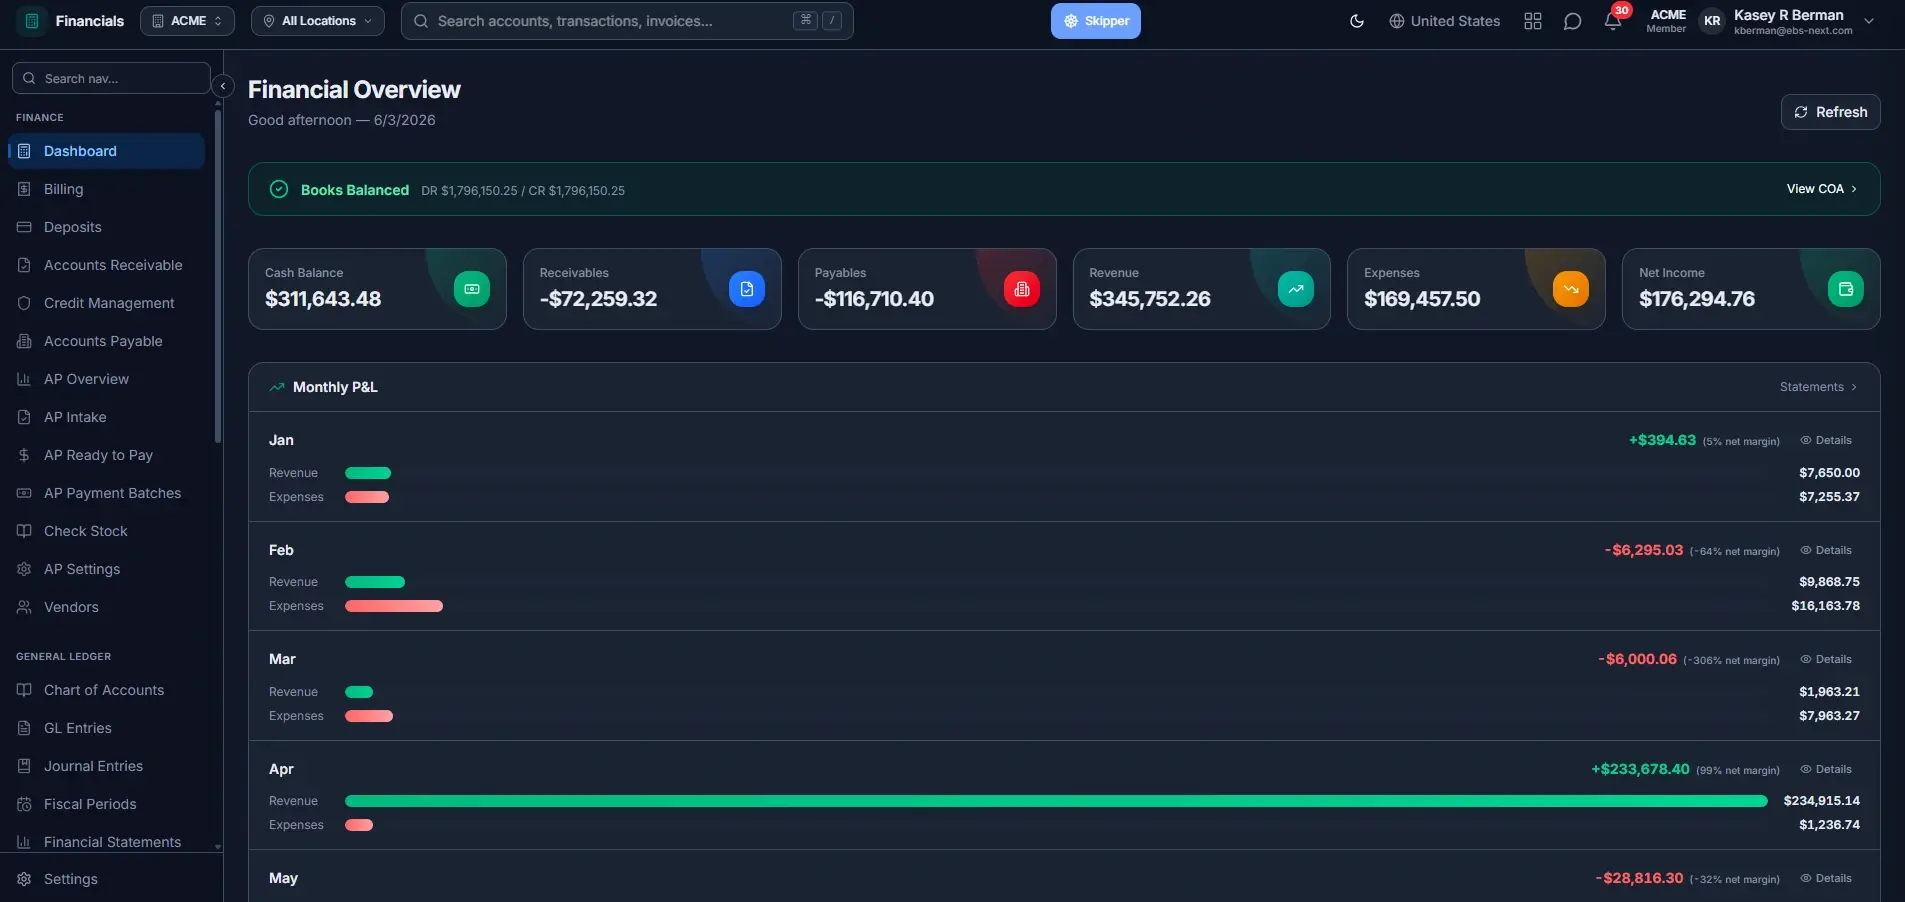The width and height of the screenshot is (1905, 902).
Task: Click Net Income $176,294.76 value
Action: click(1697, 299)
